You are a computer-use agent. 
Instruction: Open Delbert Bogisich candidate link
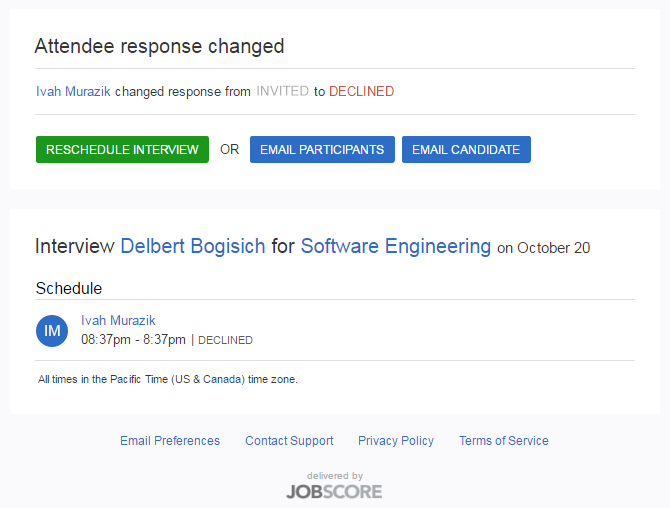pos(193,246)
